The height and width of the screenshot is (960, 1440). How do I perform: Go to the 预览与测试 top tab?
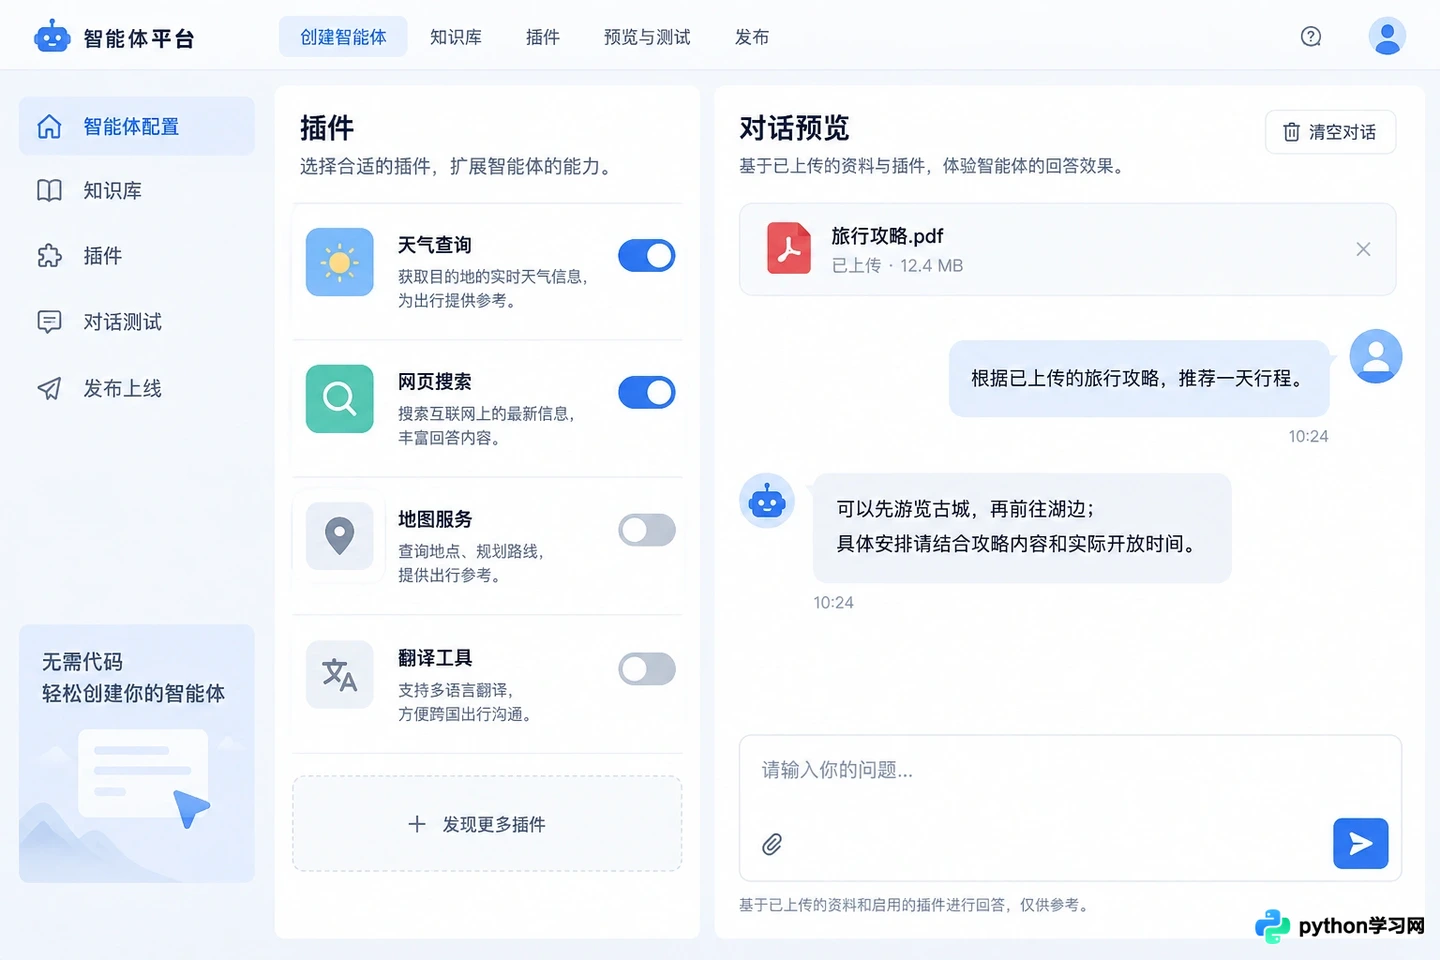pos(647,37)
